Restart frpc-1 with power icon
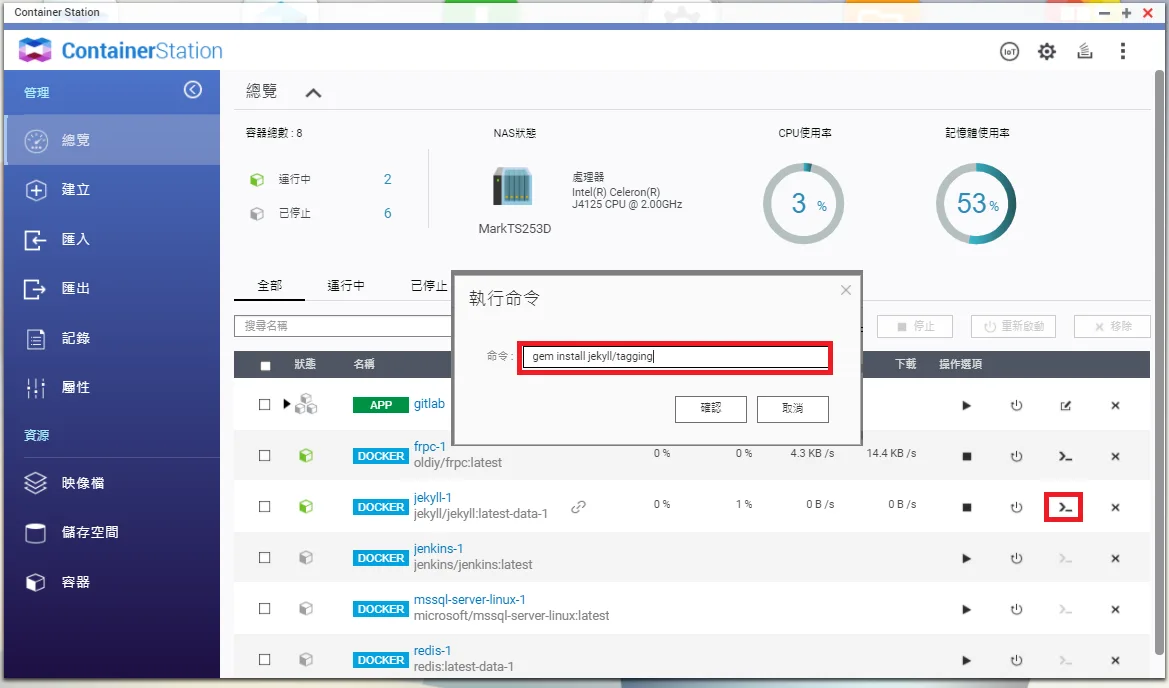The image size is (1169, 688). click(x=1016, y=456)
